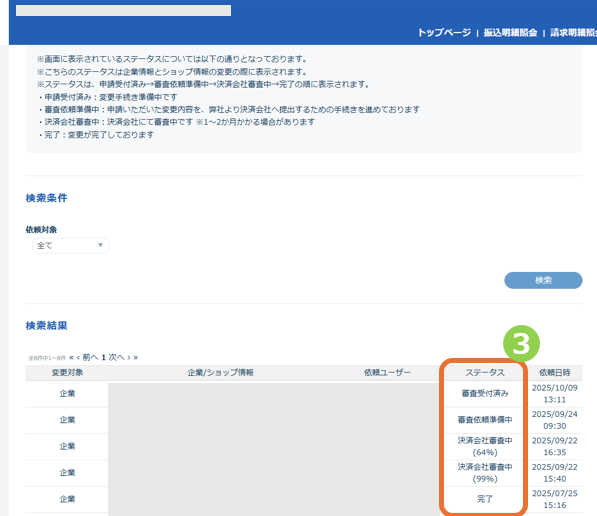Click the 次へ pagination link
597x516 pixels.
click(117, 357)
